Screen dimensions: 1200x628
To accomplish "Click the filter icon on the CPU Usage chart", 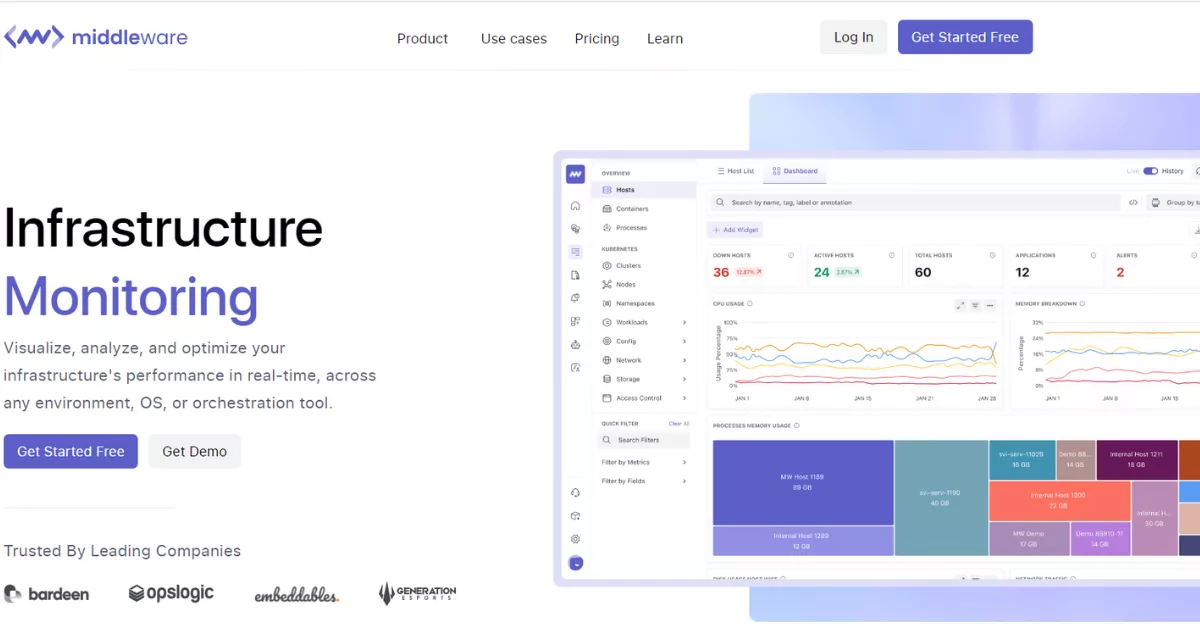I will point(975,305).
